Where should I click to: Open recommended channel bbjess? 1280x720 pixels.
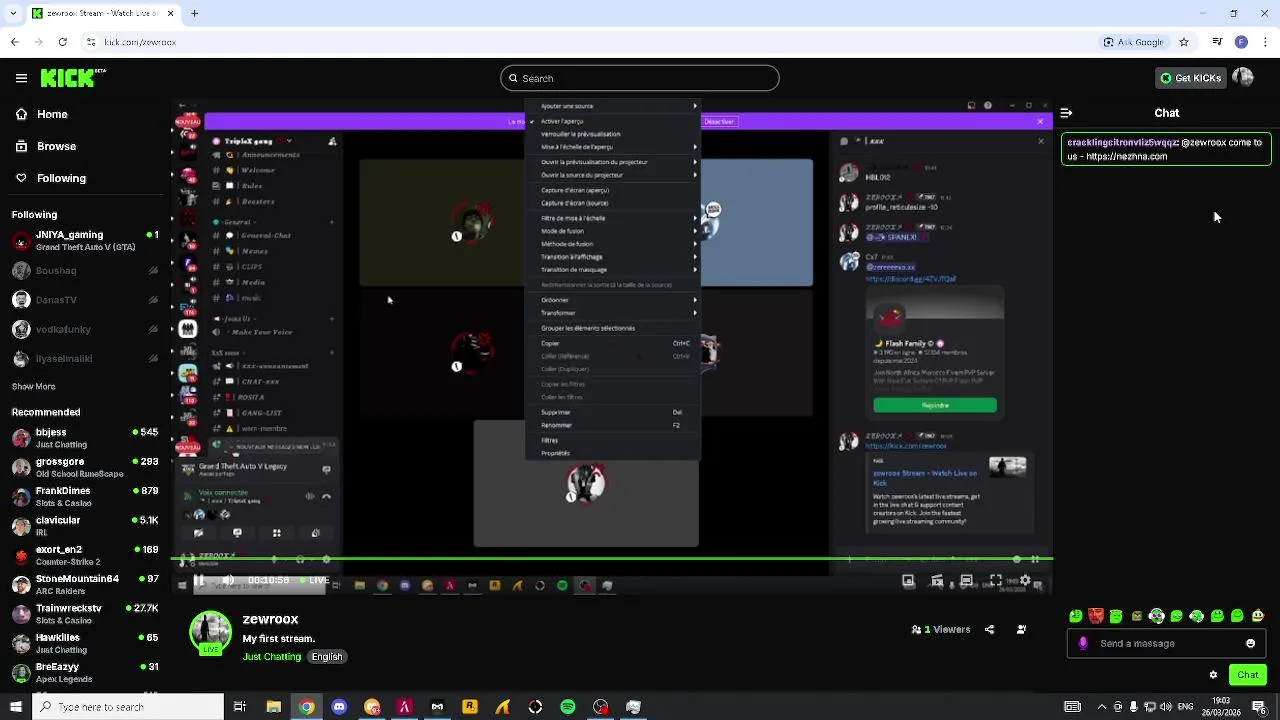pos(85,438)
